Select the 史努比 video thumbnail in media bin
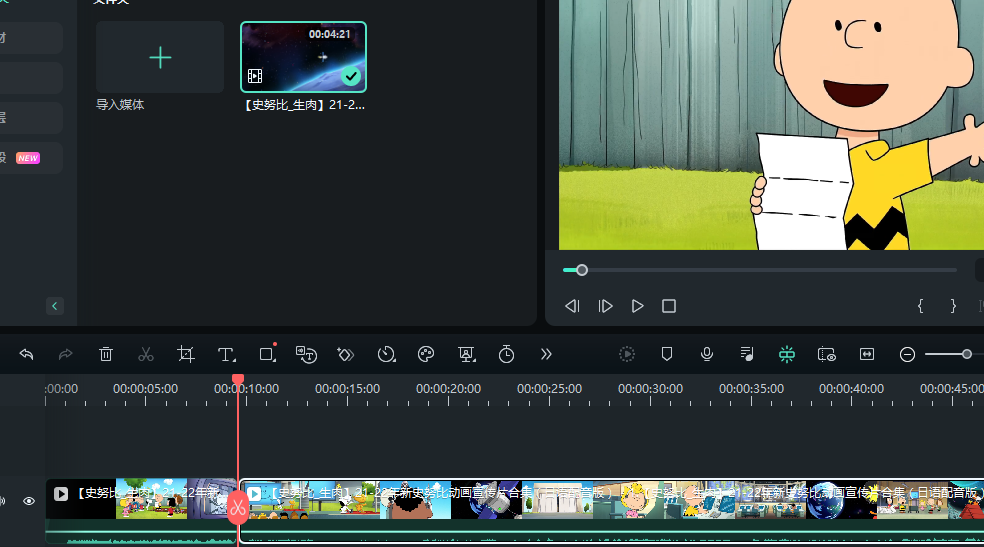The width and height of the screenshot is (984, 547). (303, 57)
